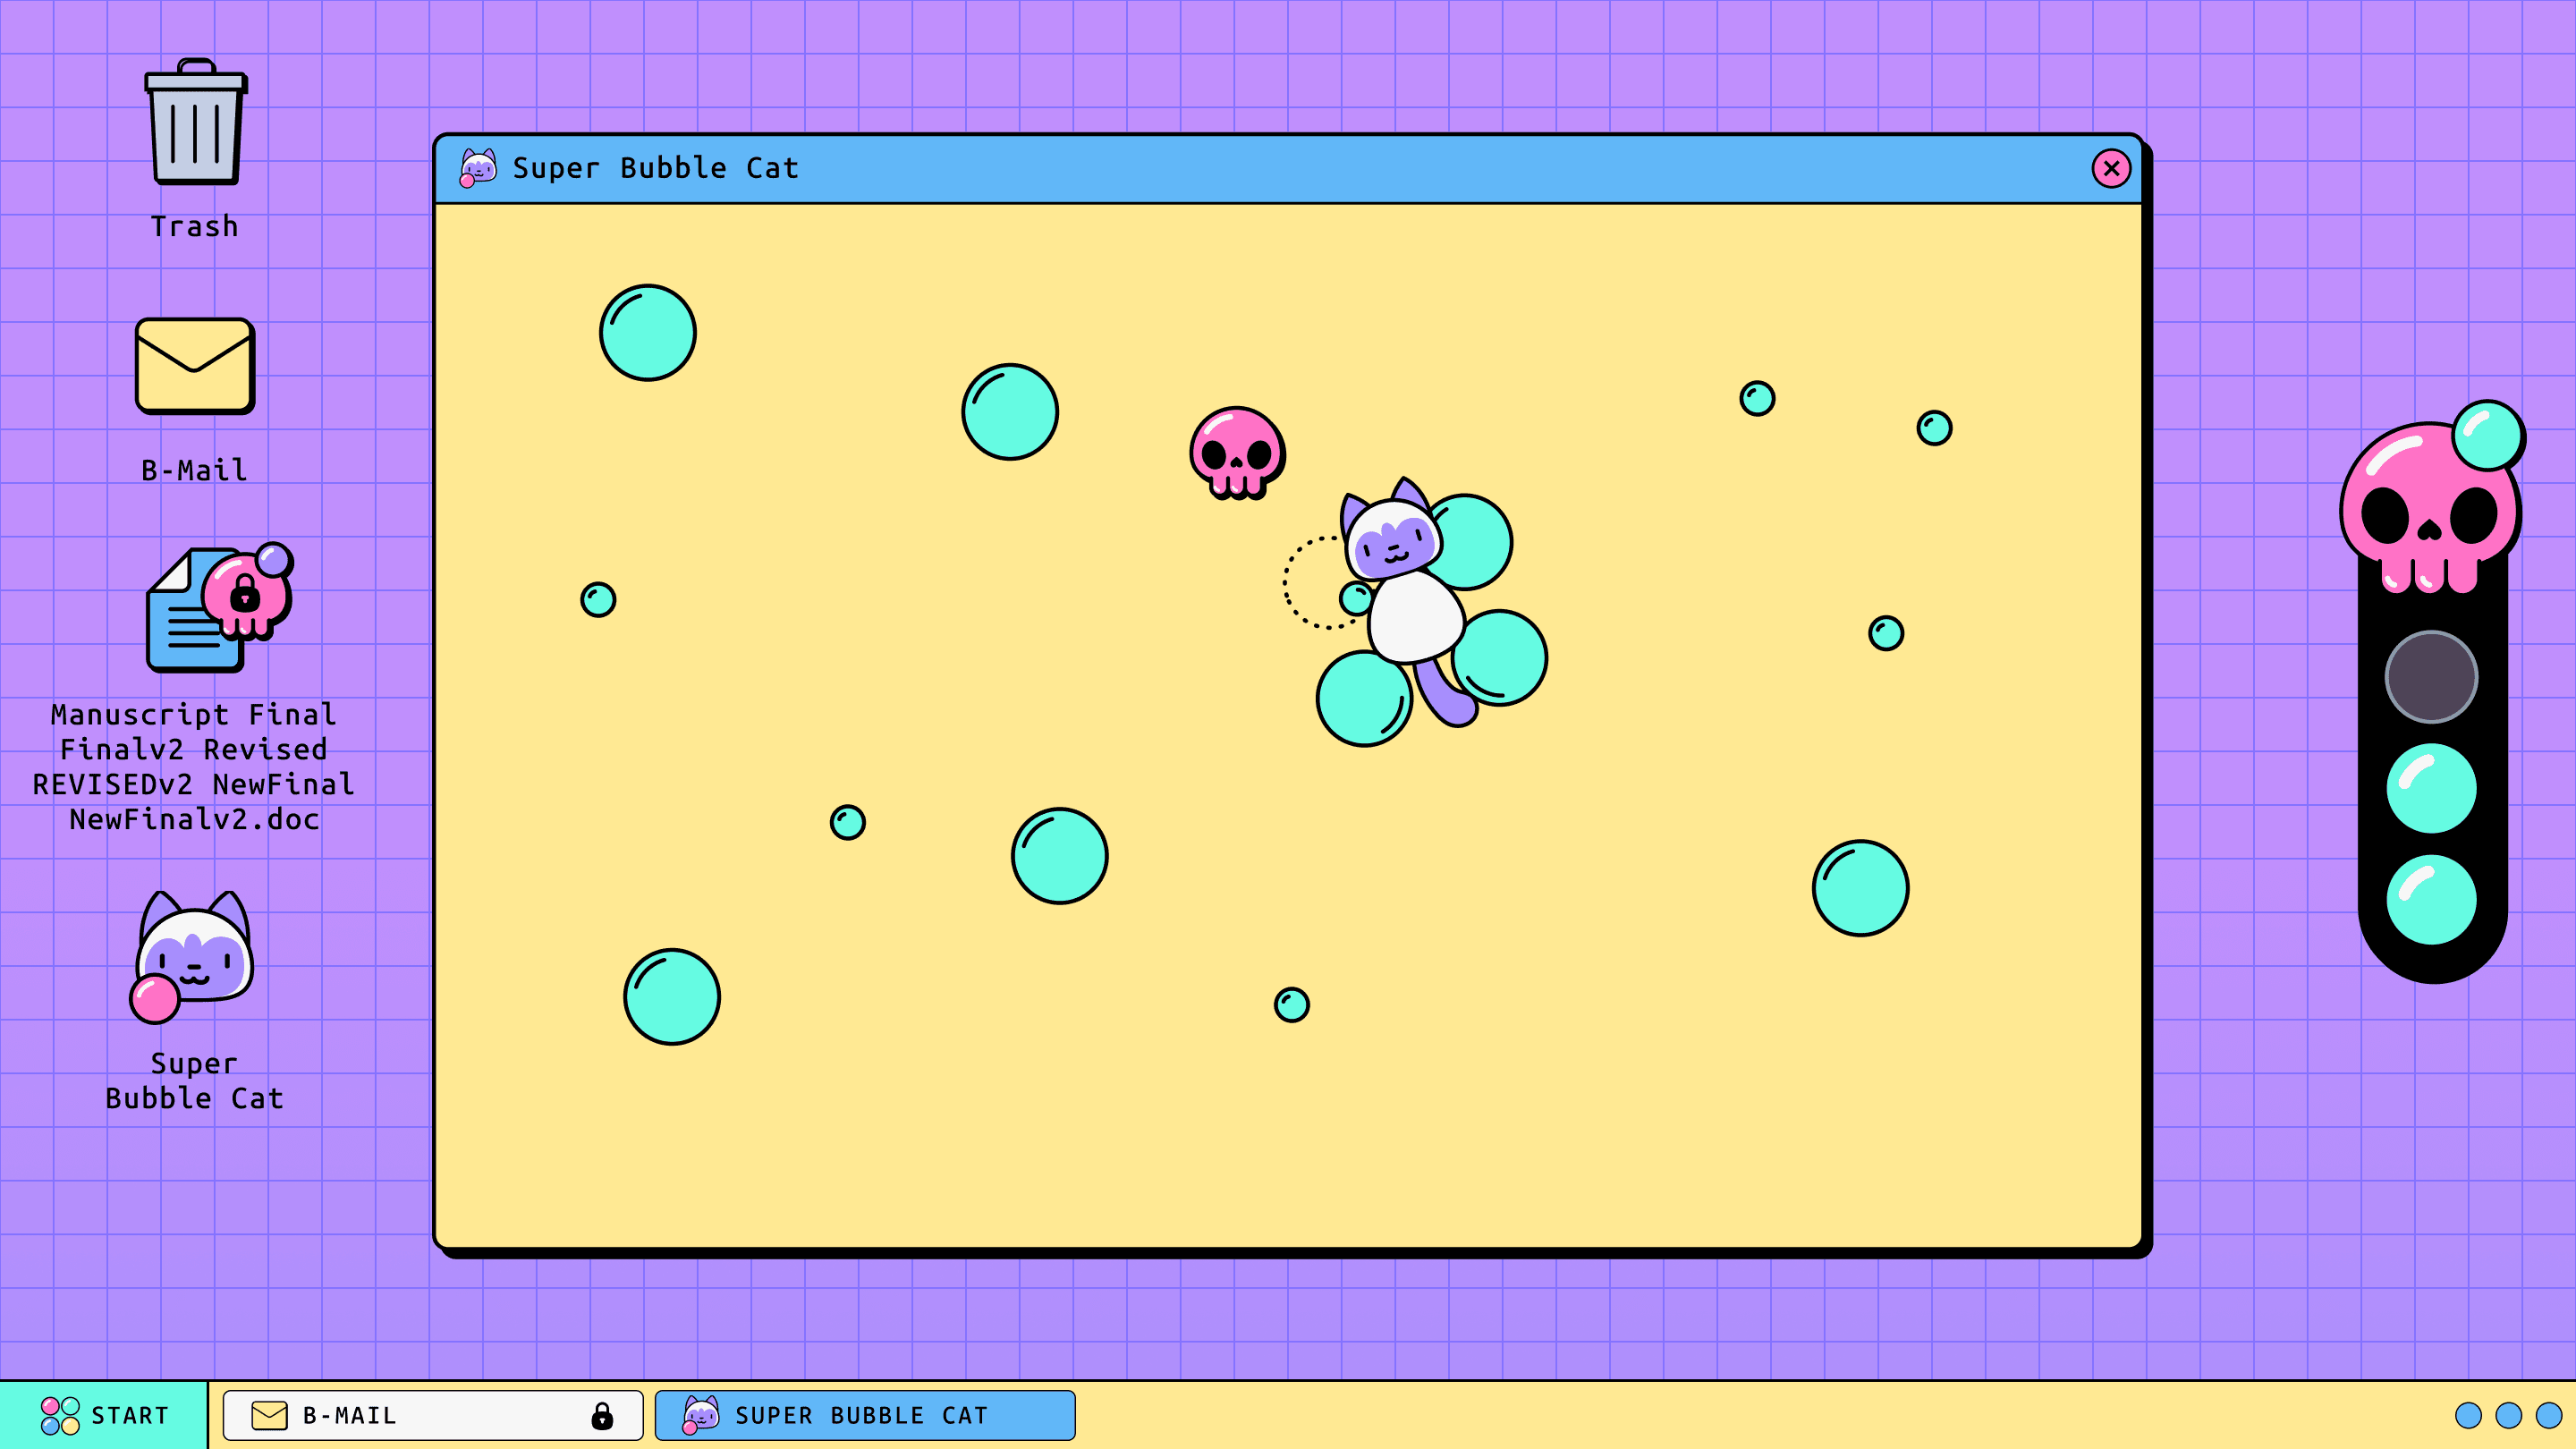Click the START button on taskbar
Image resolution: width=2576 pixels, height=1449 pixels.
(104, 1416)
